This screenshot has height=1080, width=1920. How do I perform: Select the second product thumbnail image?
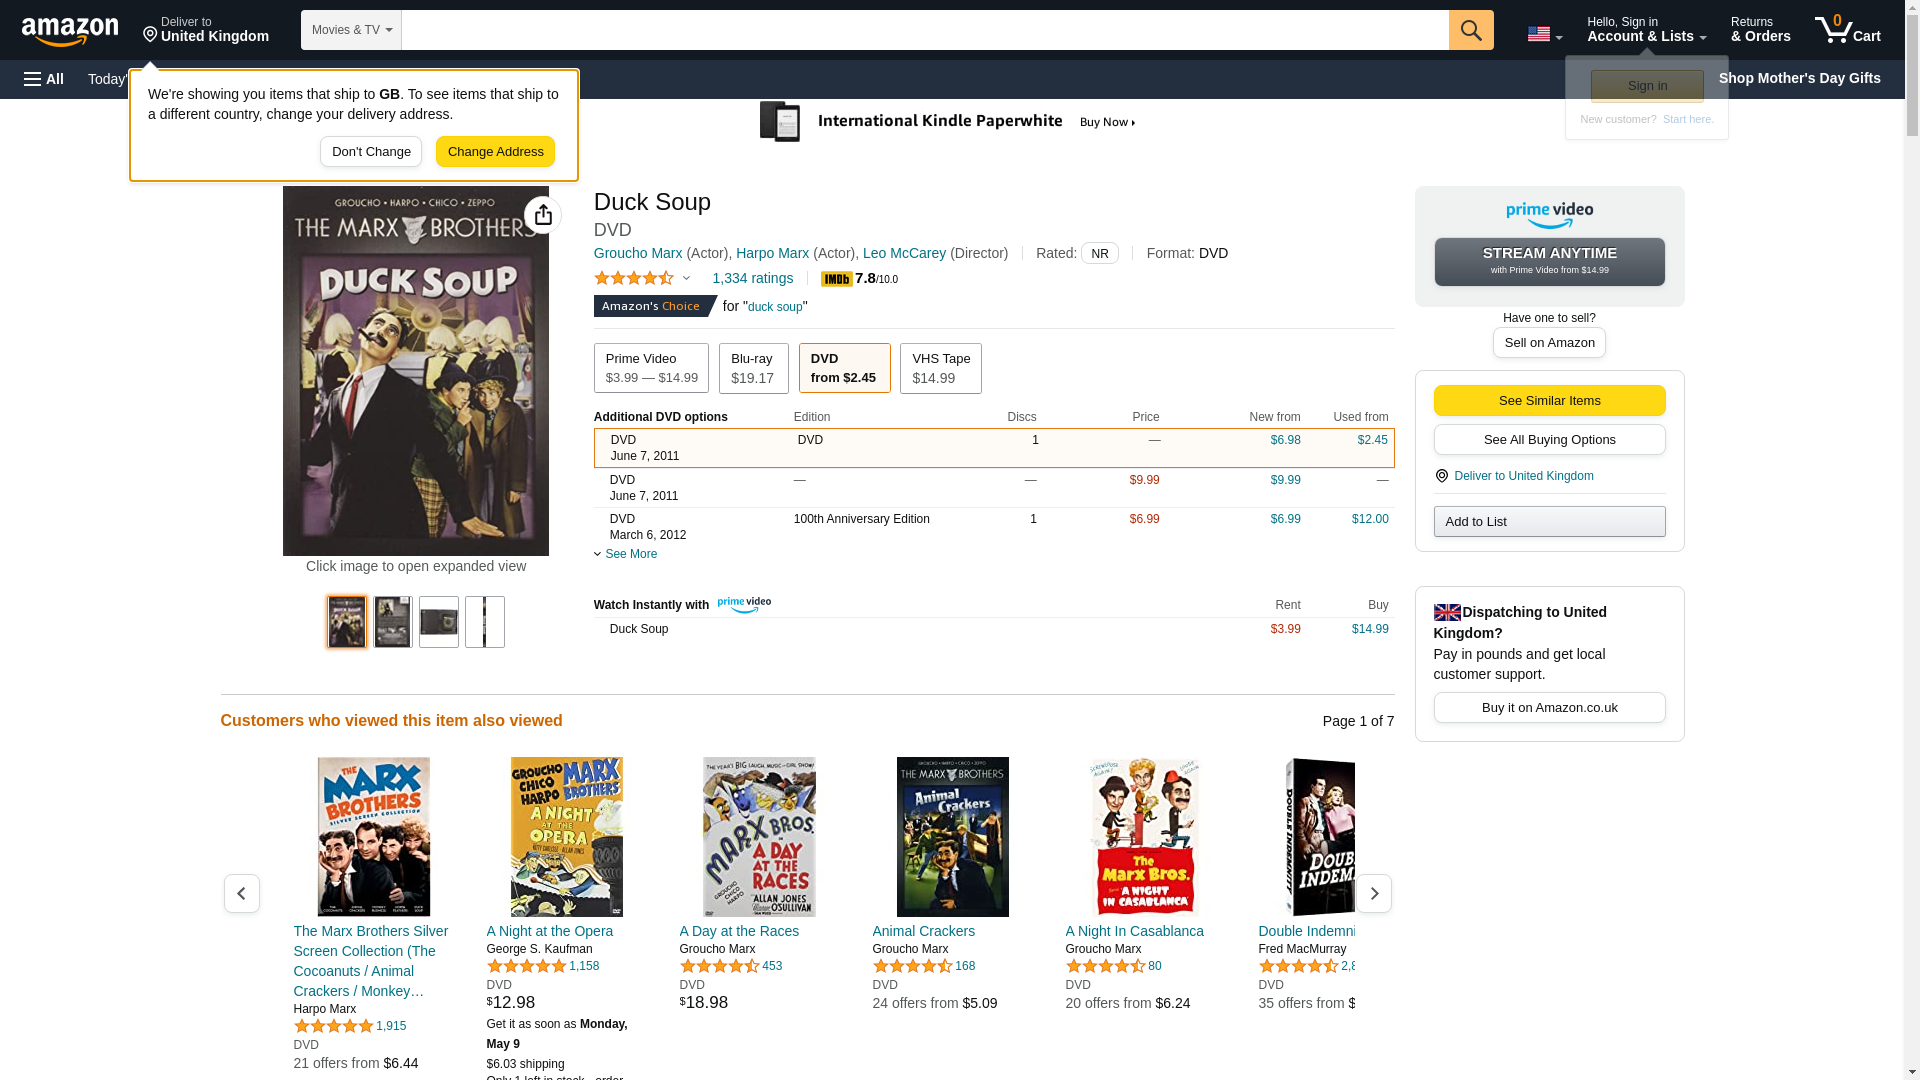coord(393,622)
